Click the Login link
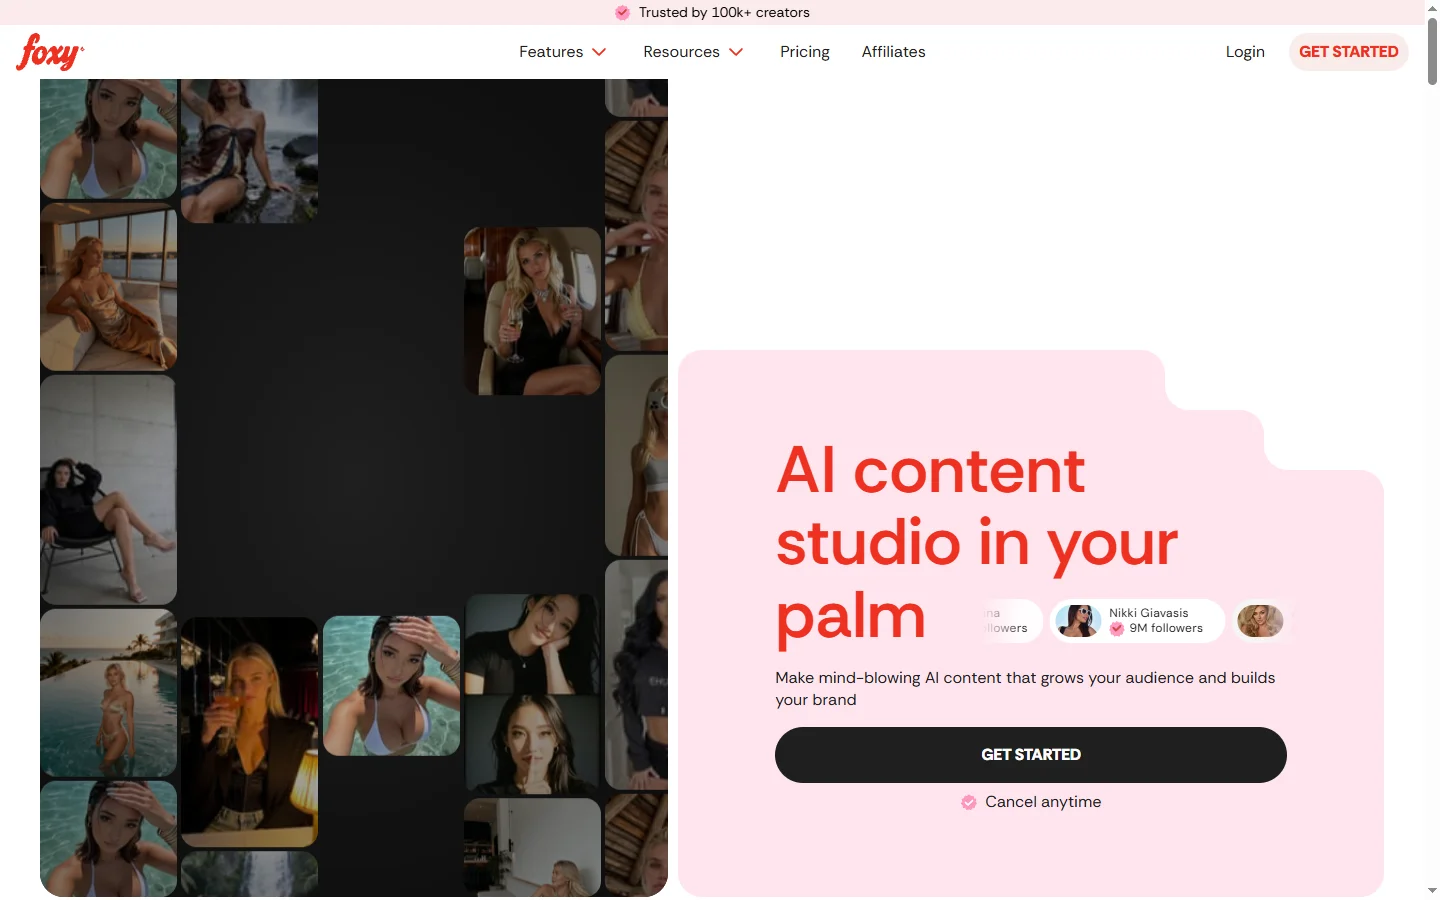 (1245, 52)
